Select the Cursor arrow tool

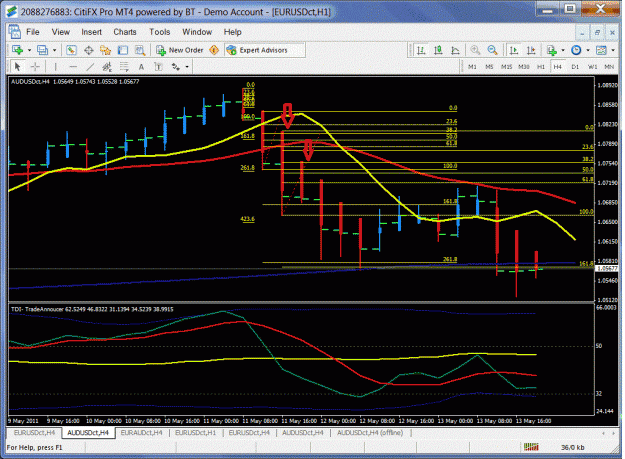(x=17, y=67)
